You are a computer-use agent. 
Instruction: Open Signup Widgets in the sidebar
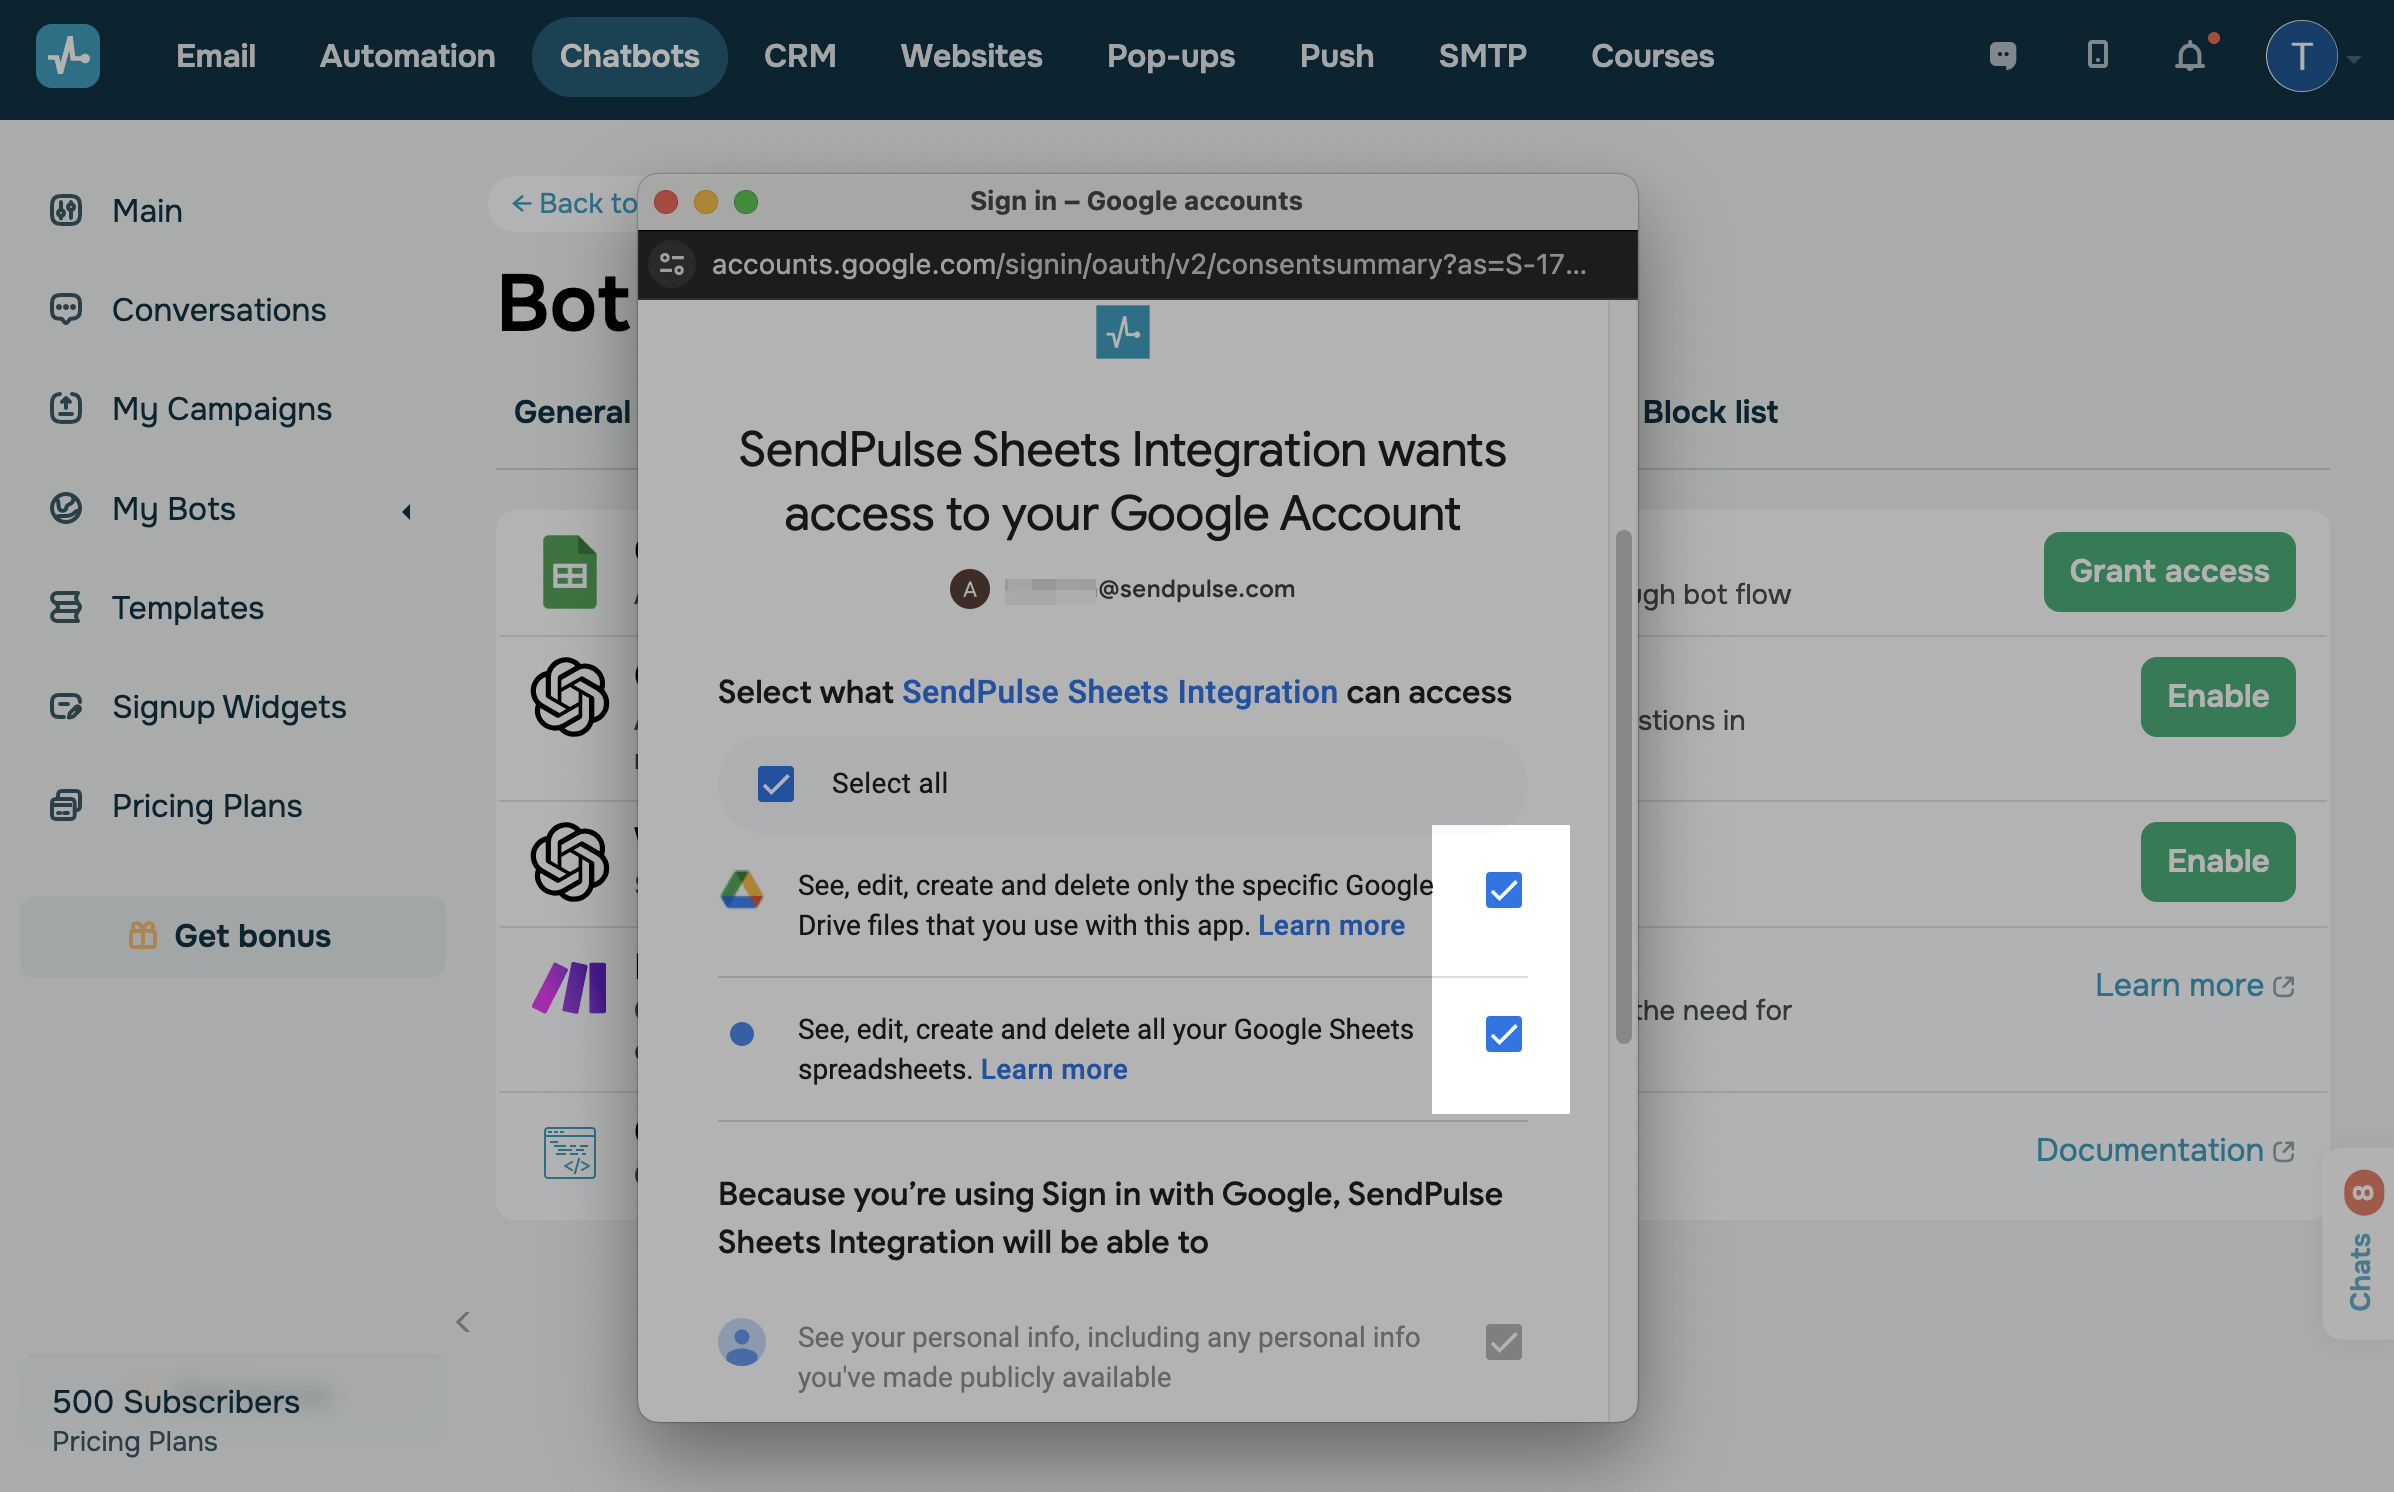228,706
